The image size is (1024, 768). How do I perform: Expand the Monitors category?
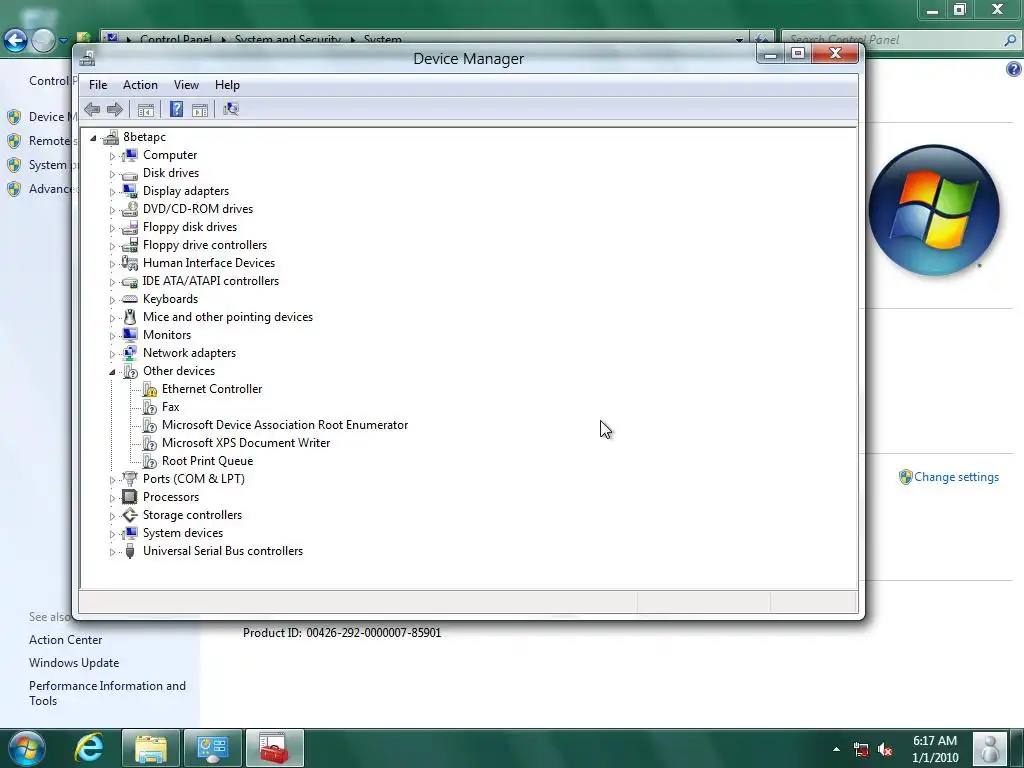[x=112, y=336]
